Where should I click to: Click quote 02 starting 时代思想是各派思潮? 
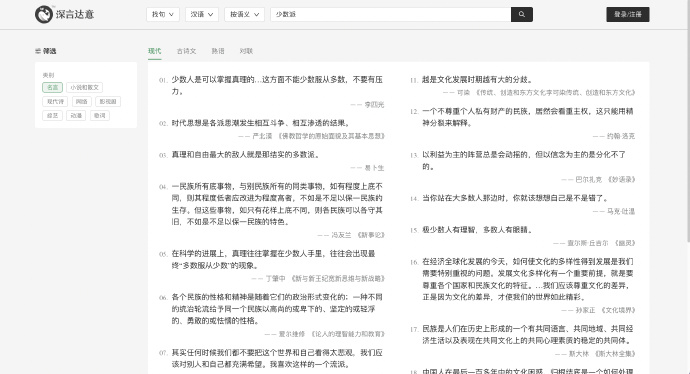[261, 123]
